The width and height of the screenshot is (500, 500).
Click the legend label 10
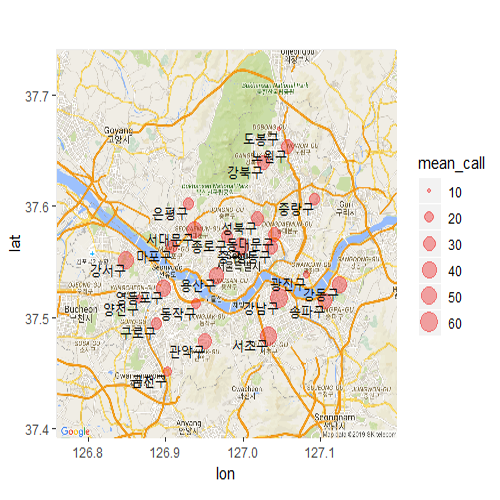click(455, 192)
